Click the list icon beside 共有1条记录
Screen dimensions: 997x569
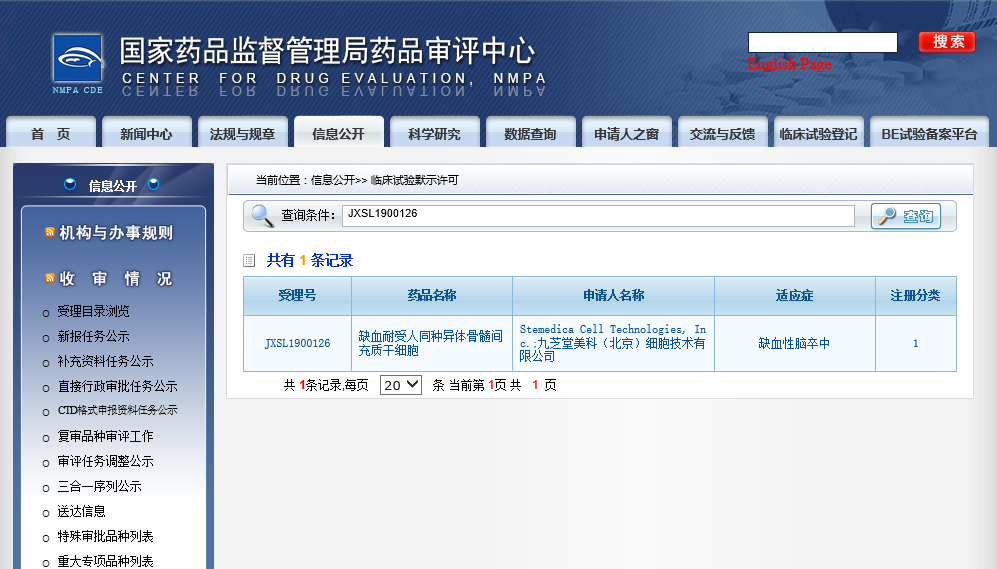(249, 260)
